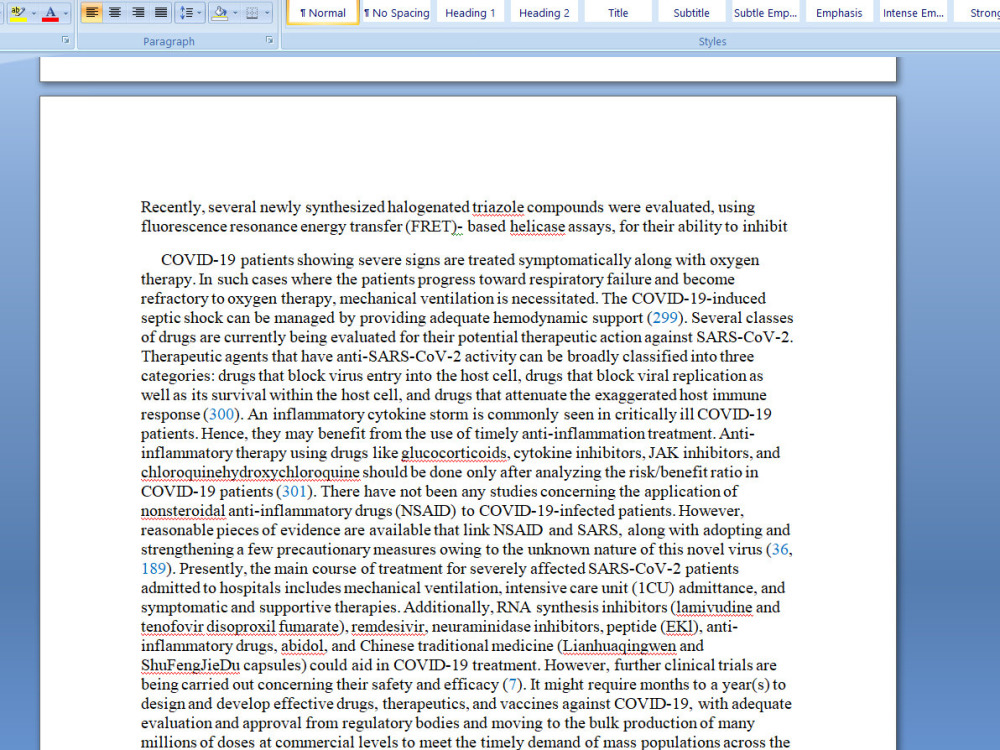Open the shading color dropdown arrow
This screenshot has height=750, width=1000.
point(235,13)
